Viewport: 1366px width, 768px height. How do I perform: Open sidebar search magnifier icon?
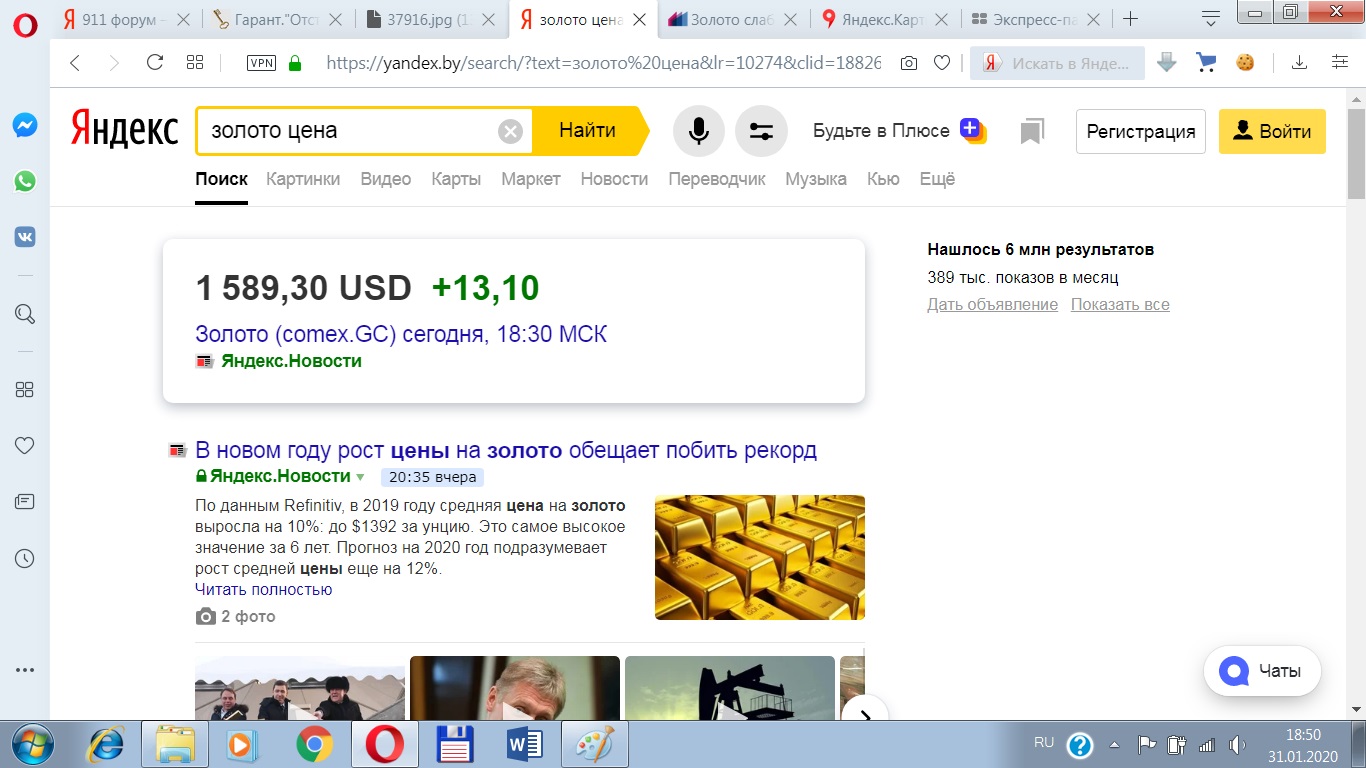[25, 314]
